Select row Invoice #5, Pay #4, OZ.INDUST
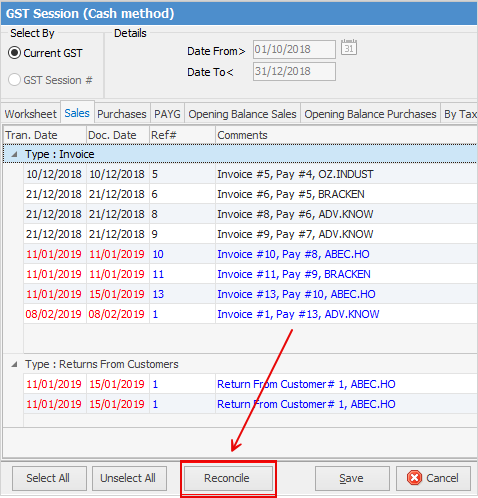The width and height of the screenshot is (478, 498). 250,174
